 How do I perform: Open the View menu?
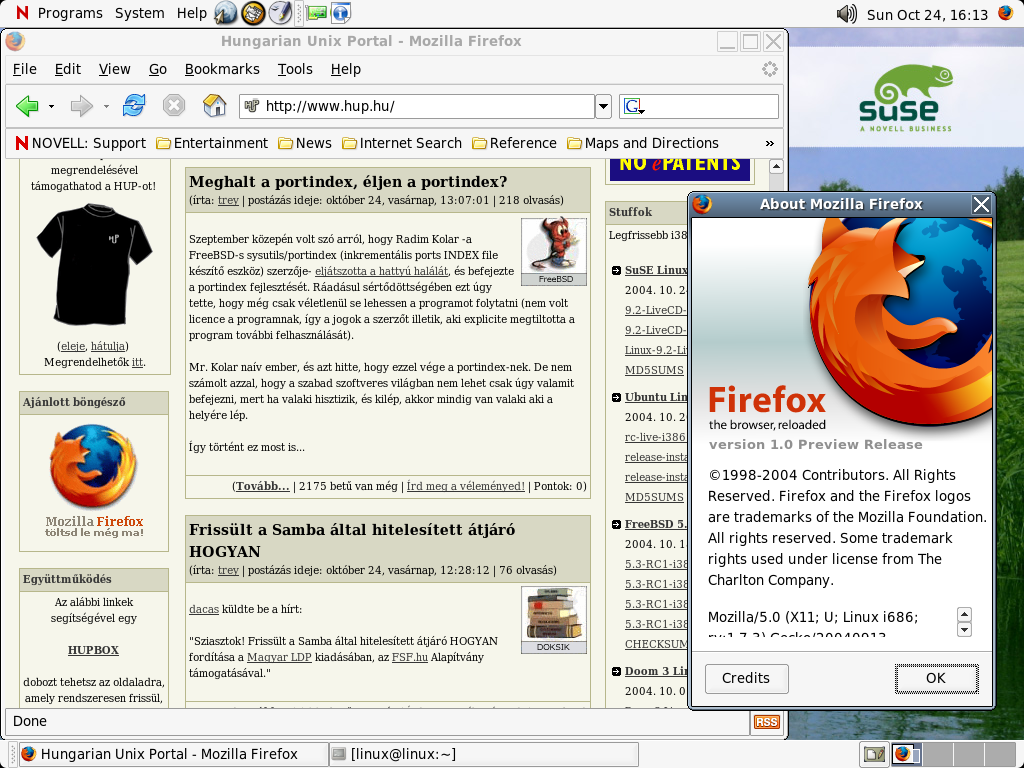point(115,69)
